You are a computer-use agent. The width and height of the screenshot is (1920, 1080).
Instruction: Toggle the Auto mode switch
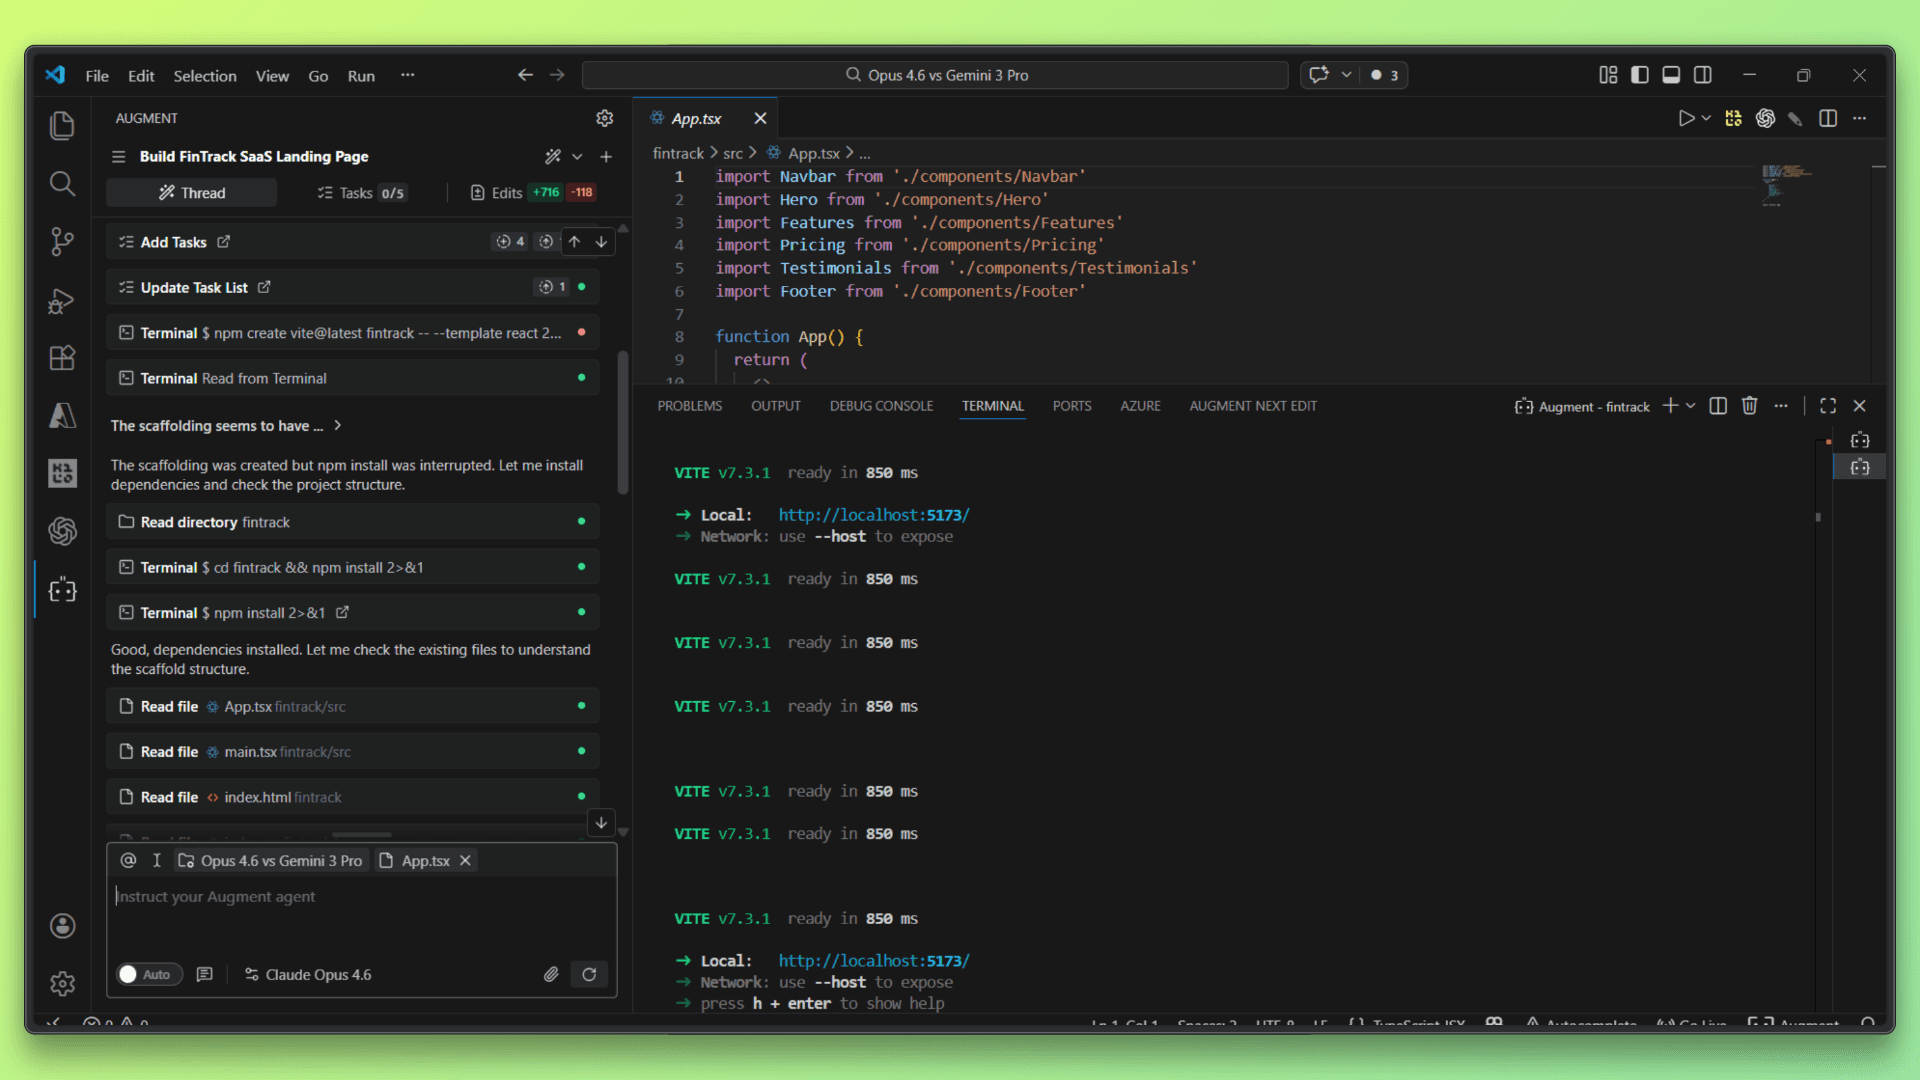[x=149, y=974]
